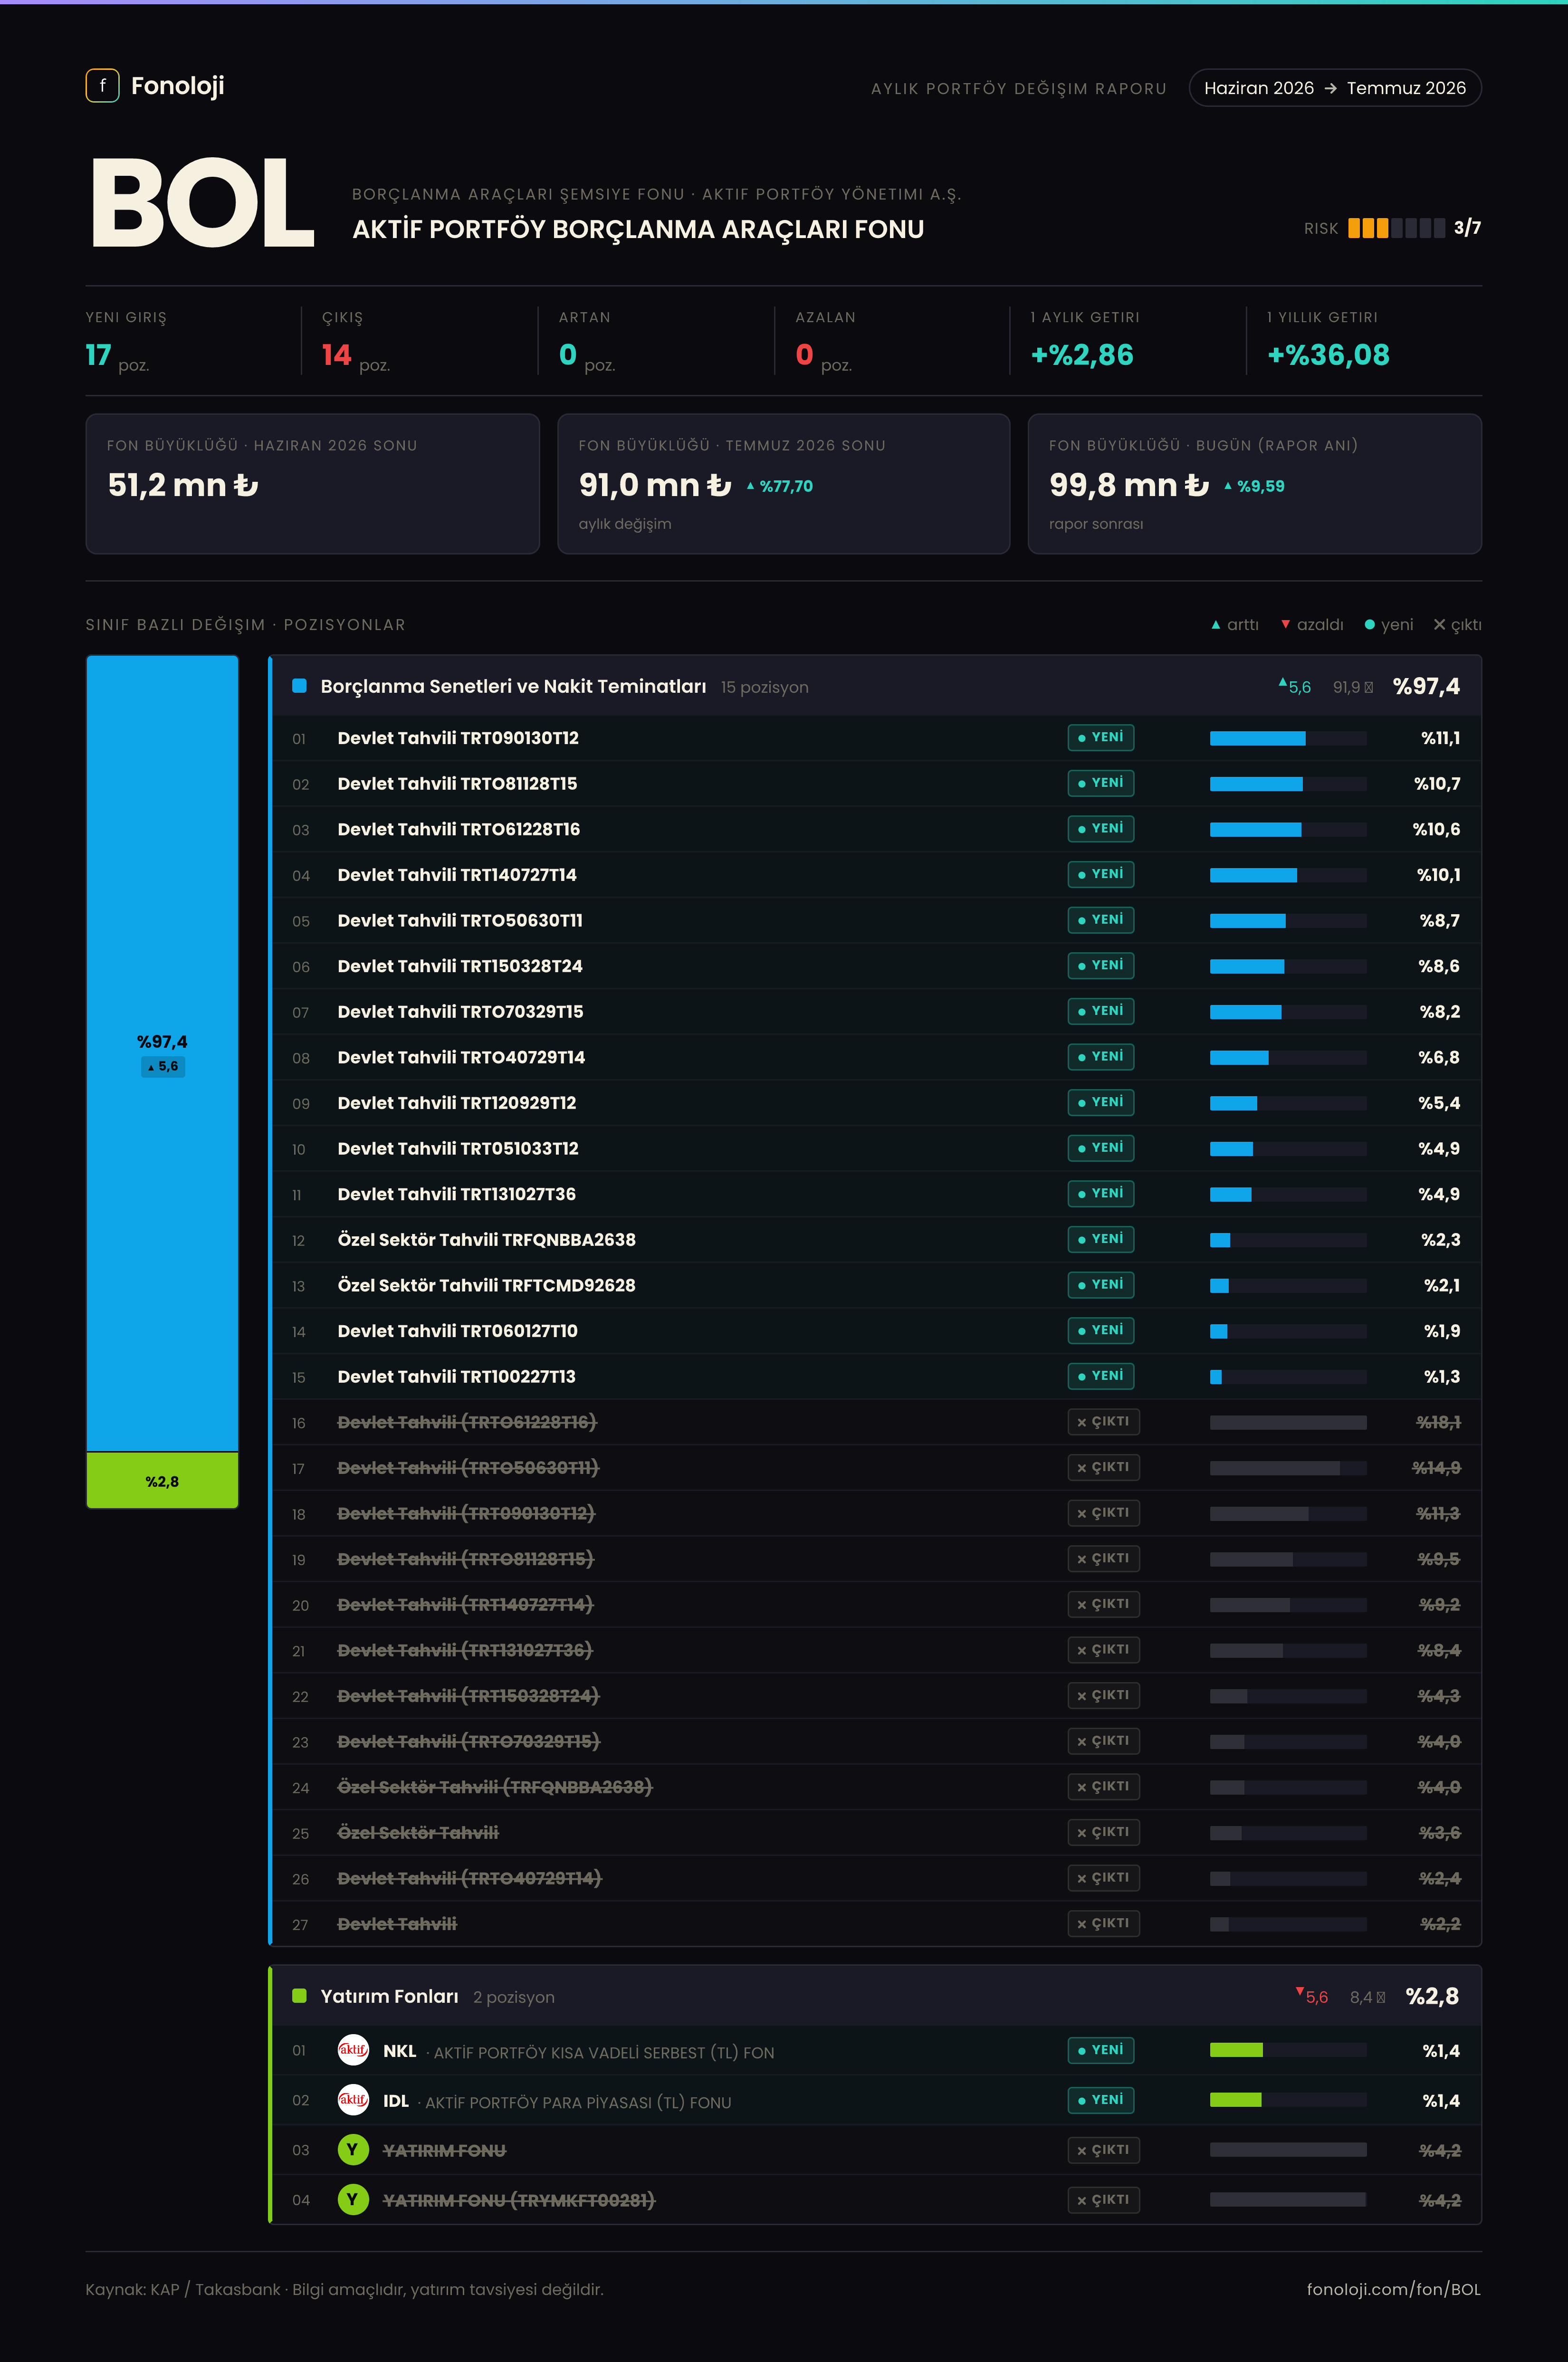Click the weight bar for Özel Sektör Tahvili TRFQNBBA2638

[1288, 1240]
